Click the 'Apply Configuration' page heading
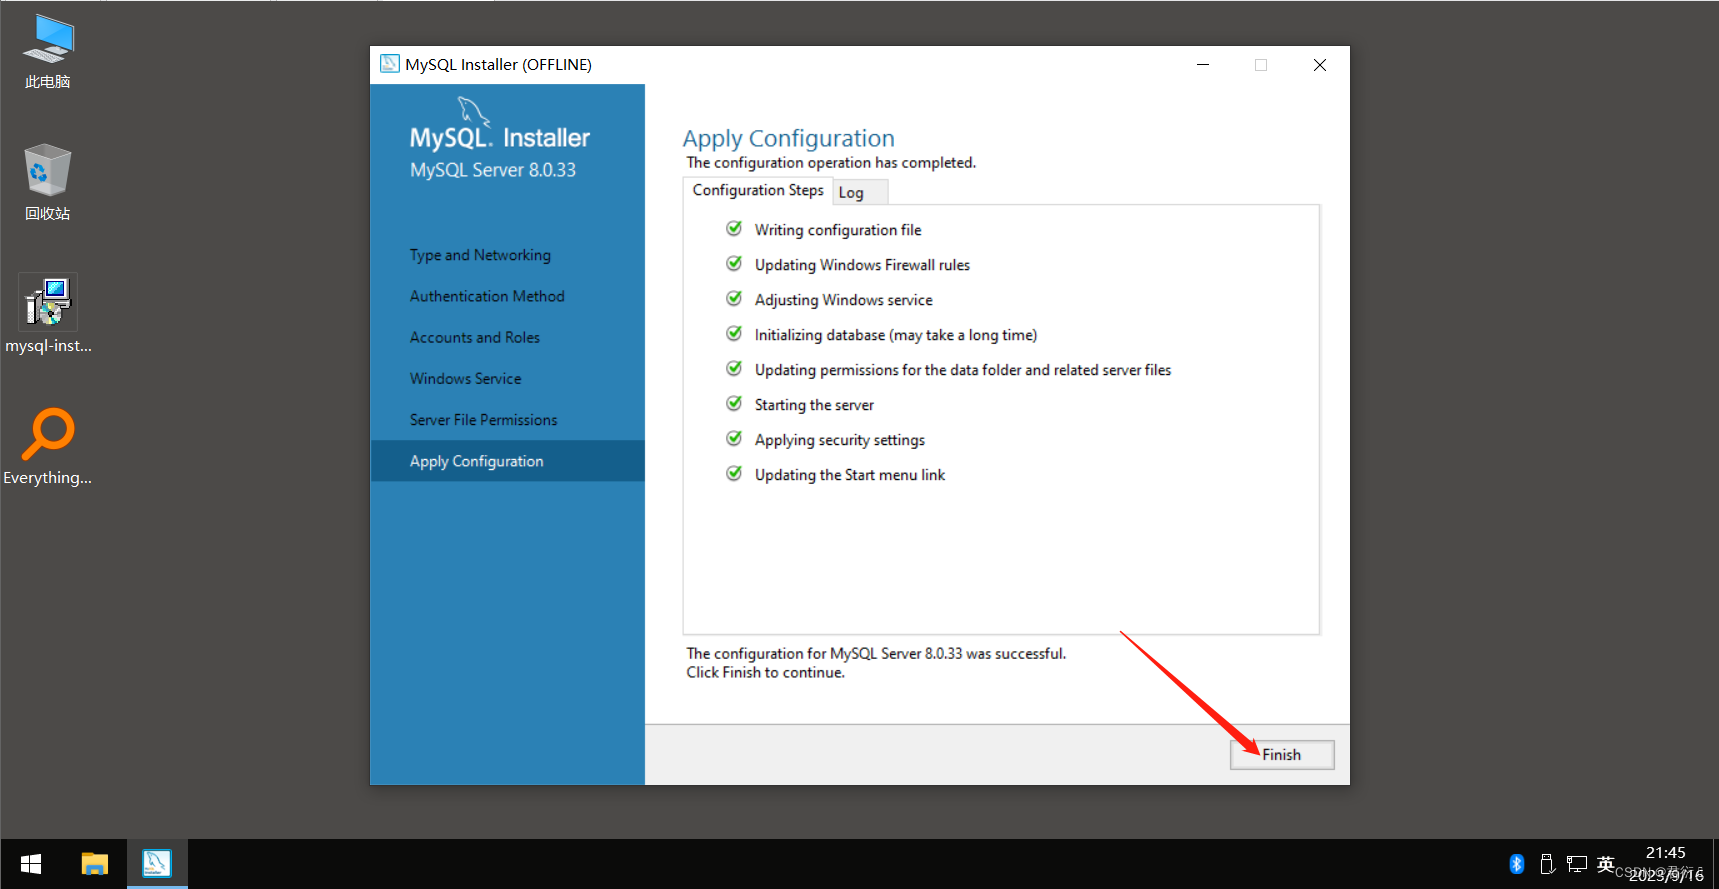1719x889 pixels. pyautogui.click(x=788, y=138)
